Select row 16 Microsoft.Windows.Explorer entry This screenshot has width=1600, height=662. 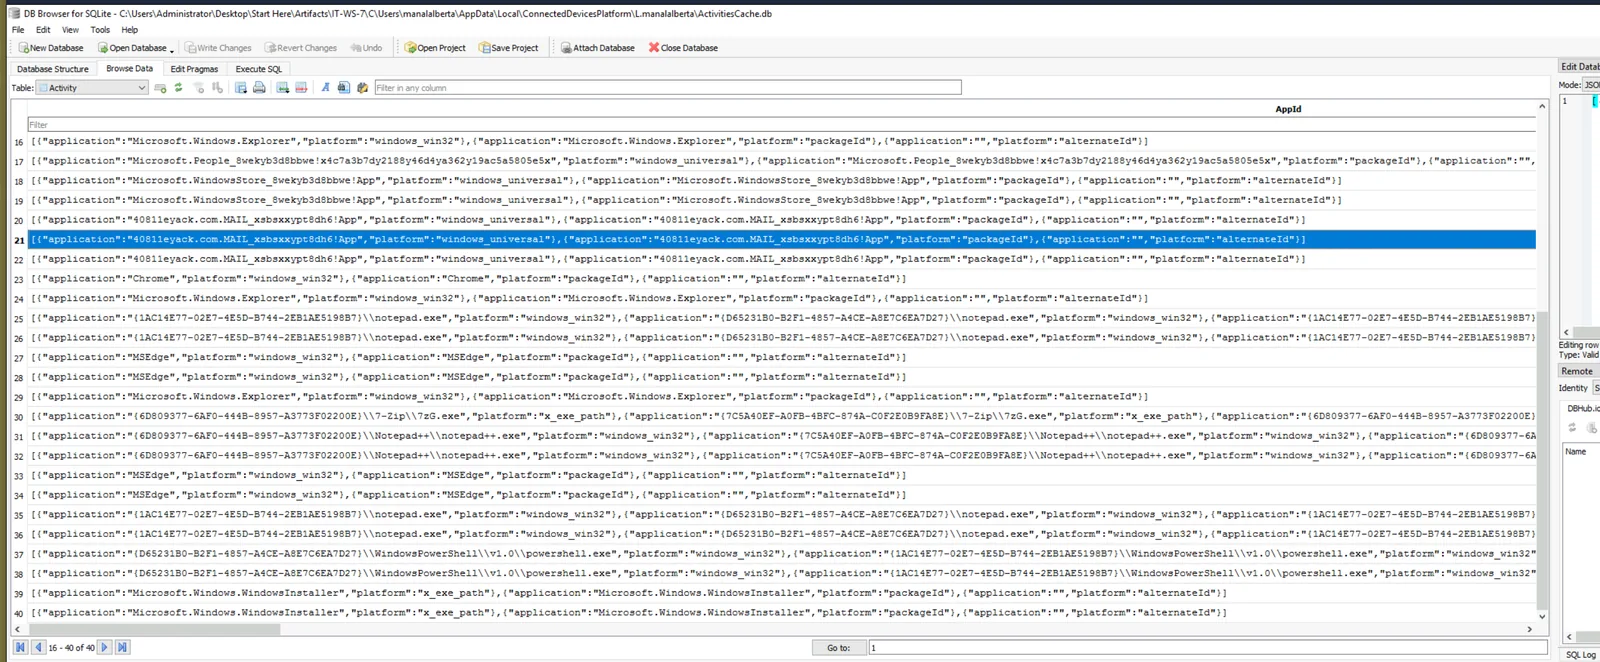click(x=782, y=141)
